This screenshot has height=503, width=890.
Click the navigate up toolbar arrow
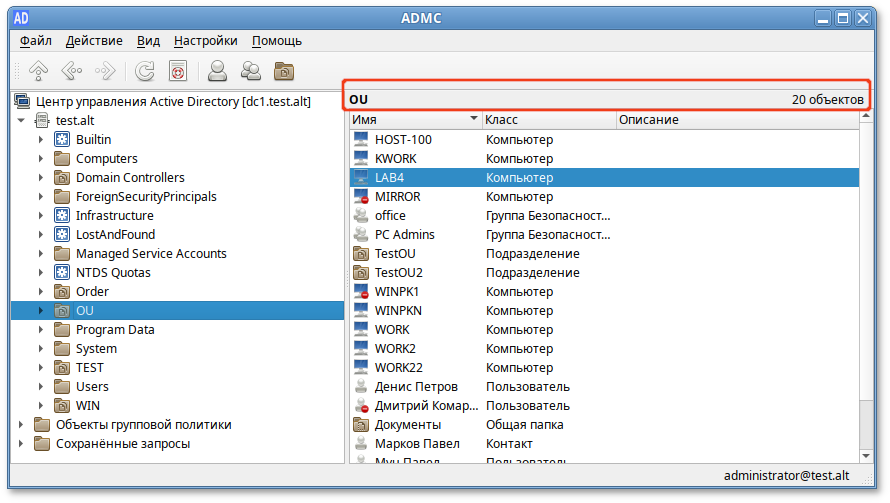pos(38,71)
